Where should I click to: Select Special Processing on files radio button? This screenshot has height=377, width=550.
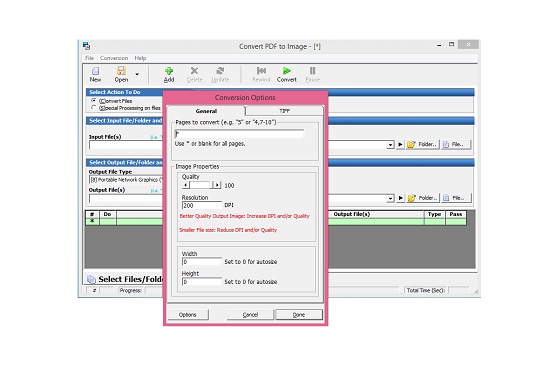click(x=94, y=108)
